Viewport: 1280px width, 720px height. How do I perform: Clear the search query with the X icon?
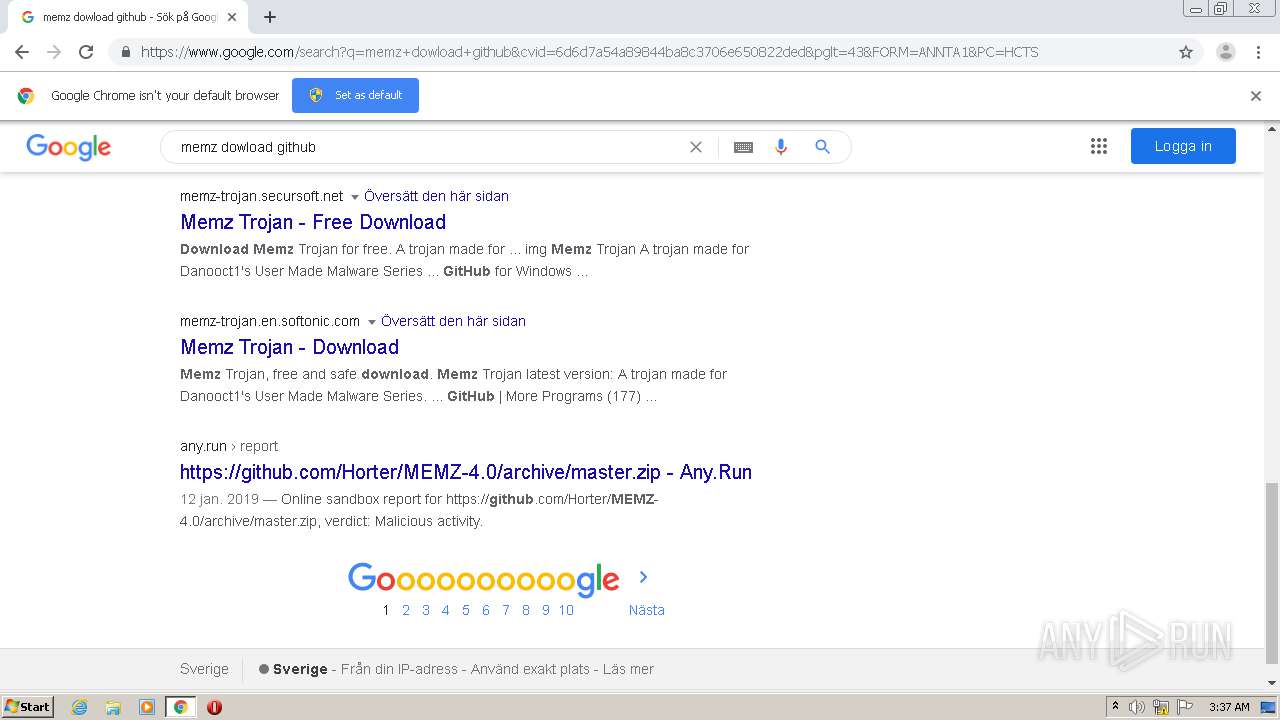click(696, 147)
